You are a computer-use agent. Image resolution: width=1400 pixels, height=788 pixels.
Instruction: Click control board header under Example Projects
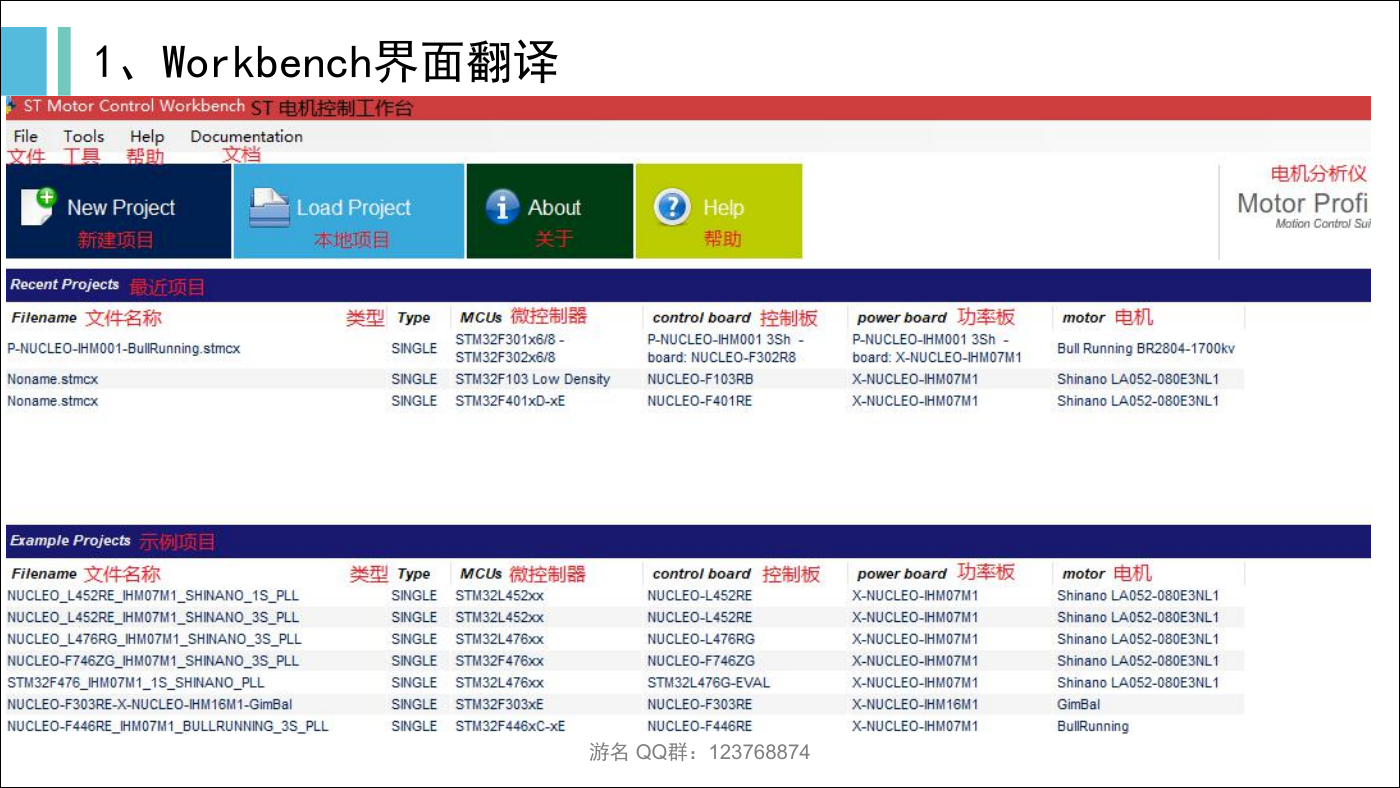click(x=701, y=574)
